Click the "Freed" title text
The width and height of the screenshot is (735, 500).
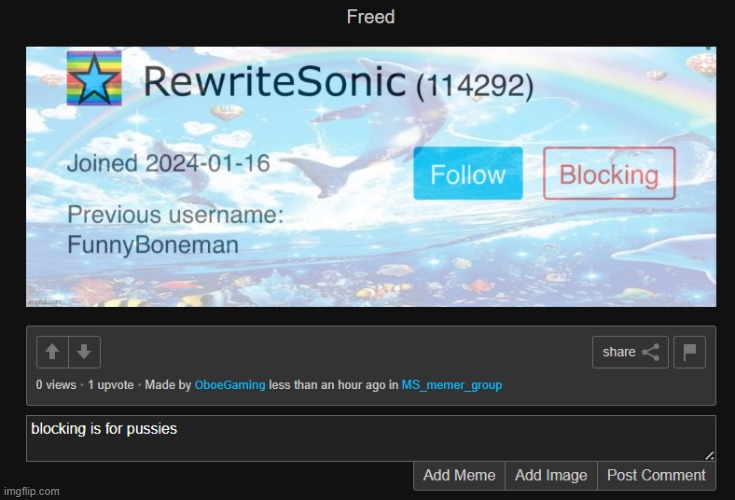(x=371, y=17)
